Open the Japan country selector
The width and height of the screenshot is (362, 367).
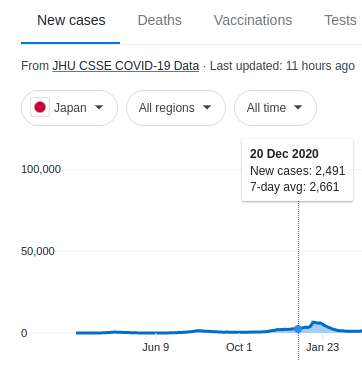(69, 108)
